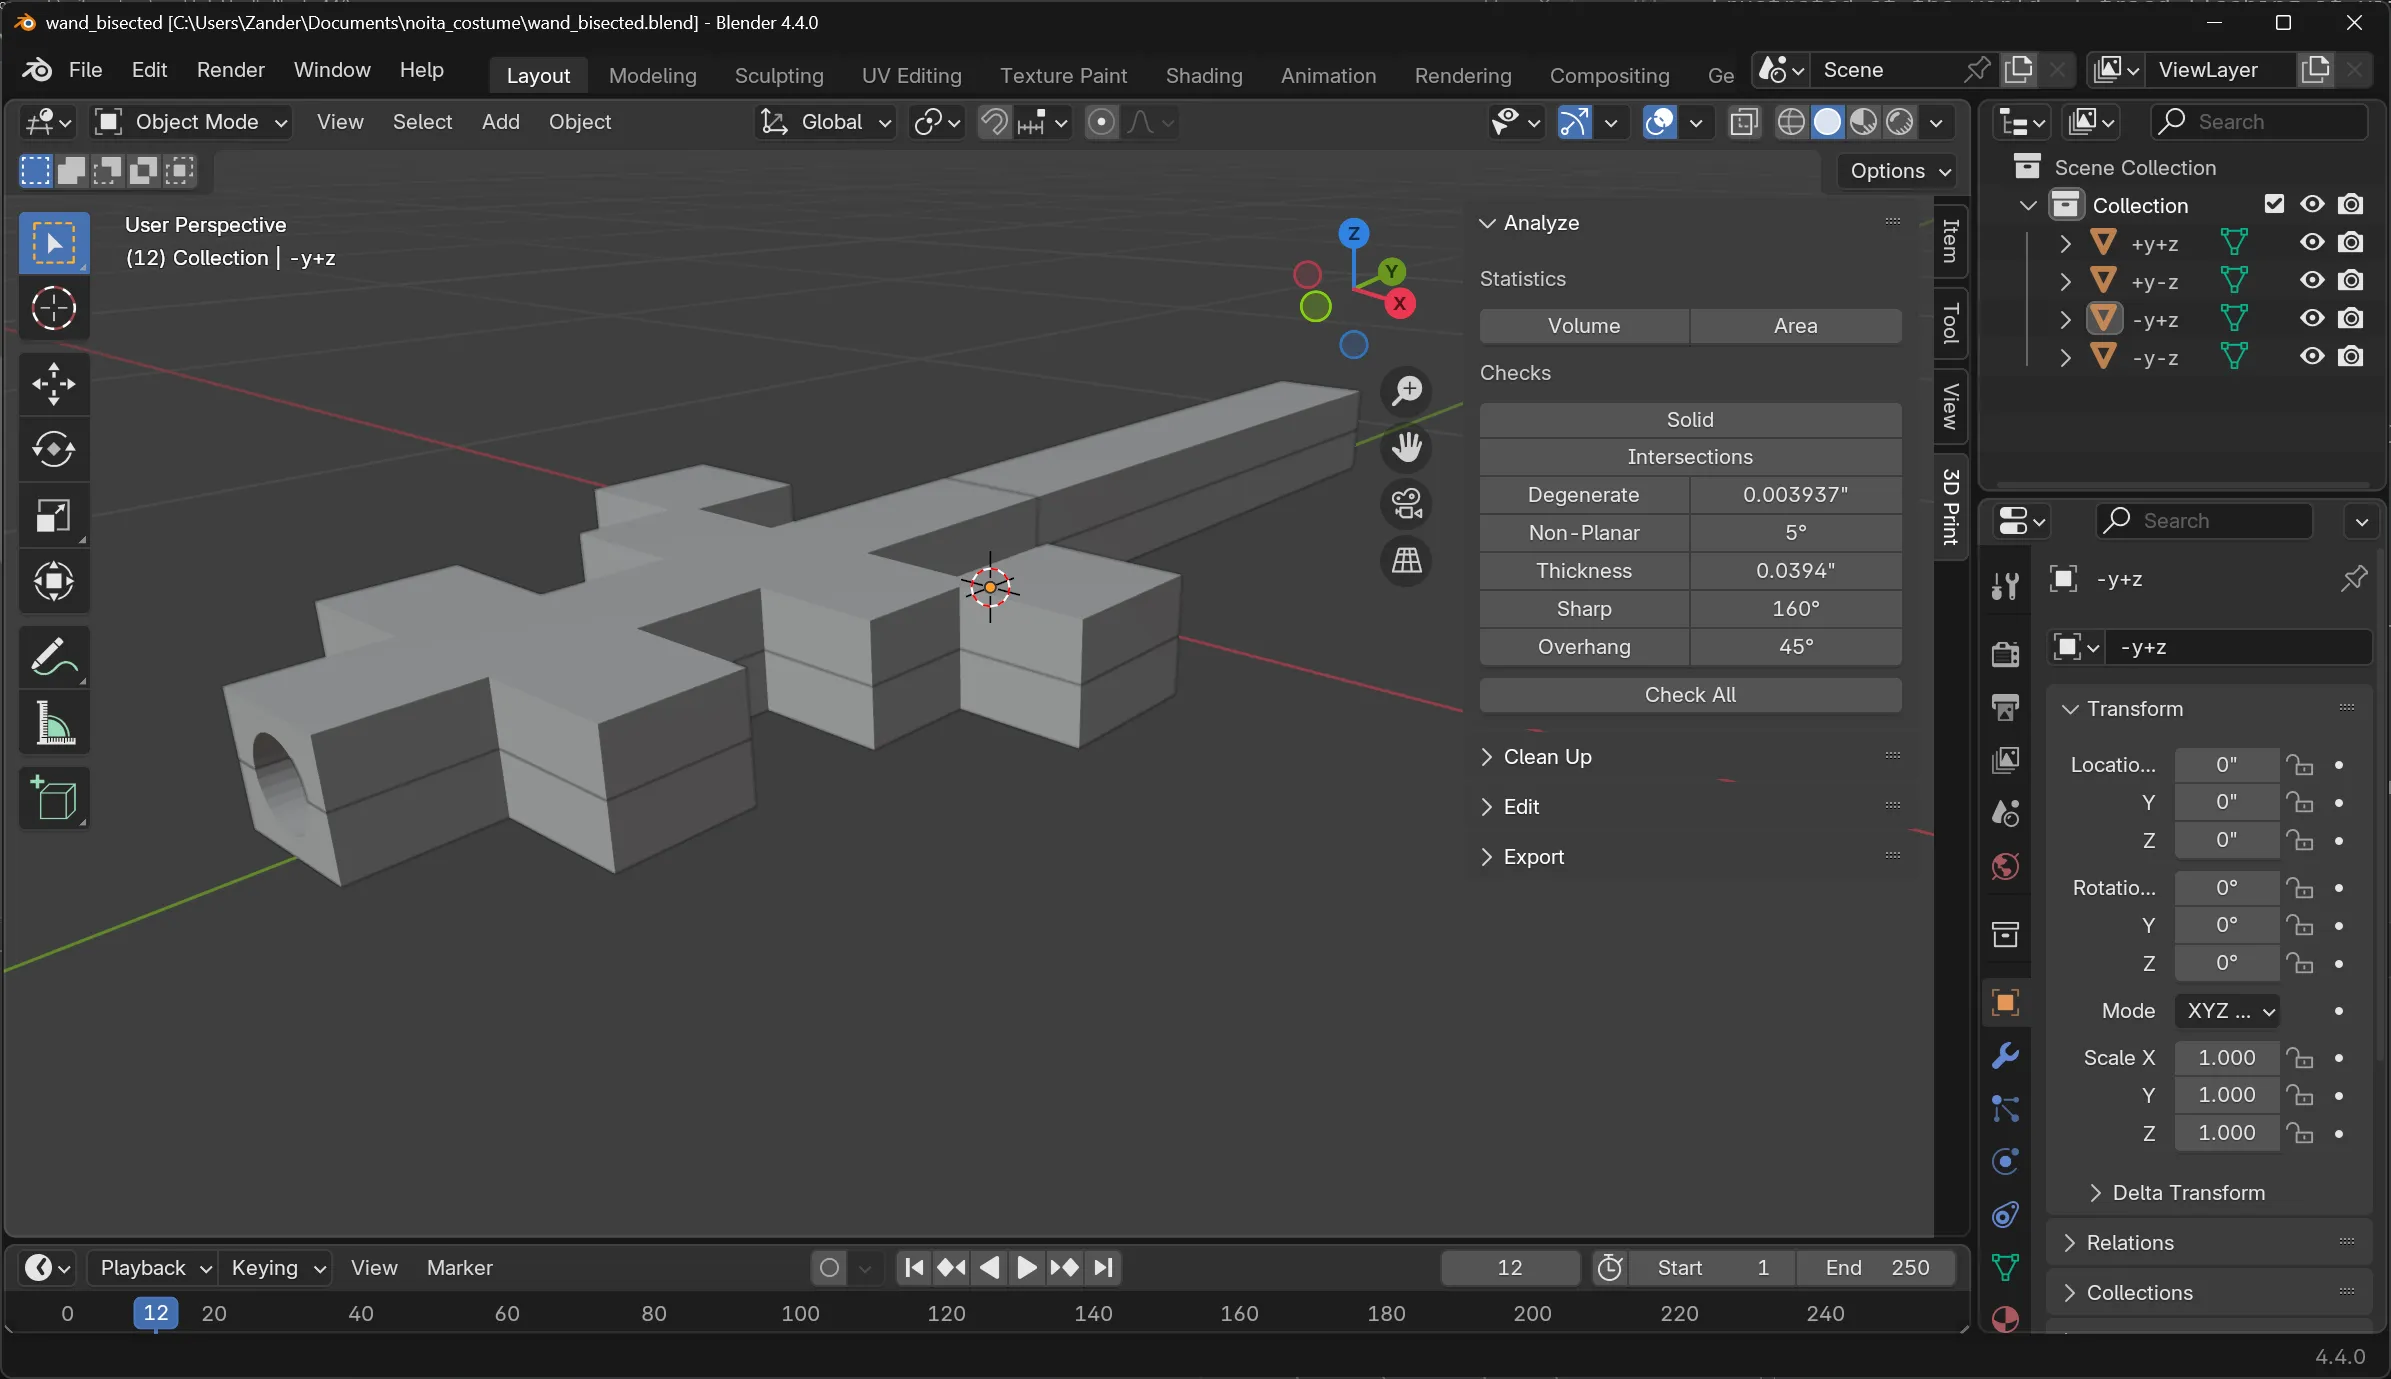This screenshot has width=2391, height=1379.
Task: Disable render for -y-z object
Action: (x=2351, y=357)
